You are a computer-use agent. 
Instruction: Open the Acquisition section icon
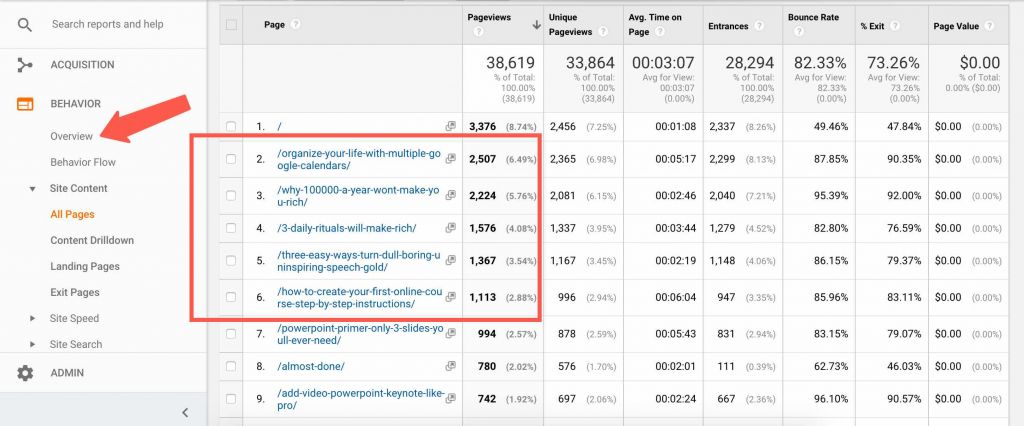click(x=25, y=65)
